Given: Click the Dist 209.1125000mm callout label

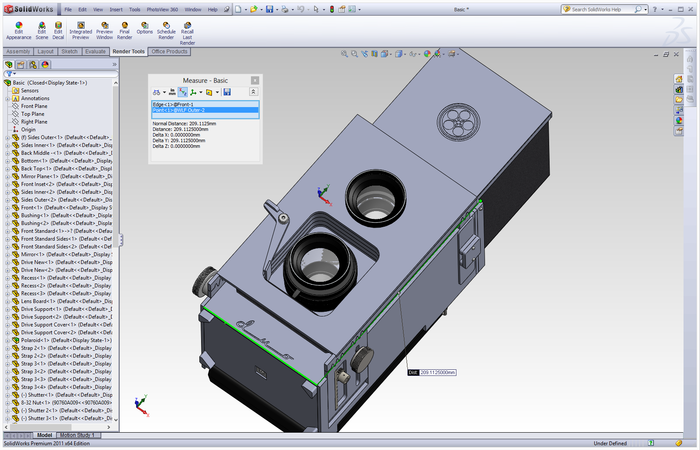Looking at the screenshot, I should (432, 372).
